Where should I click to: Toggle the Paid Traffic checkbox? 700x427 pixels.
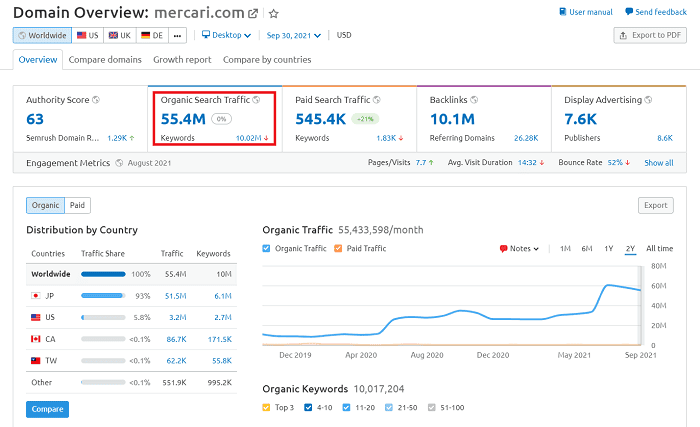338,248
